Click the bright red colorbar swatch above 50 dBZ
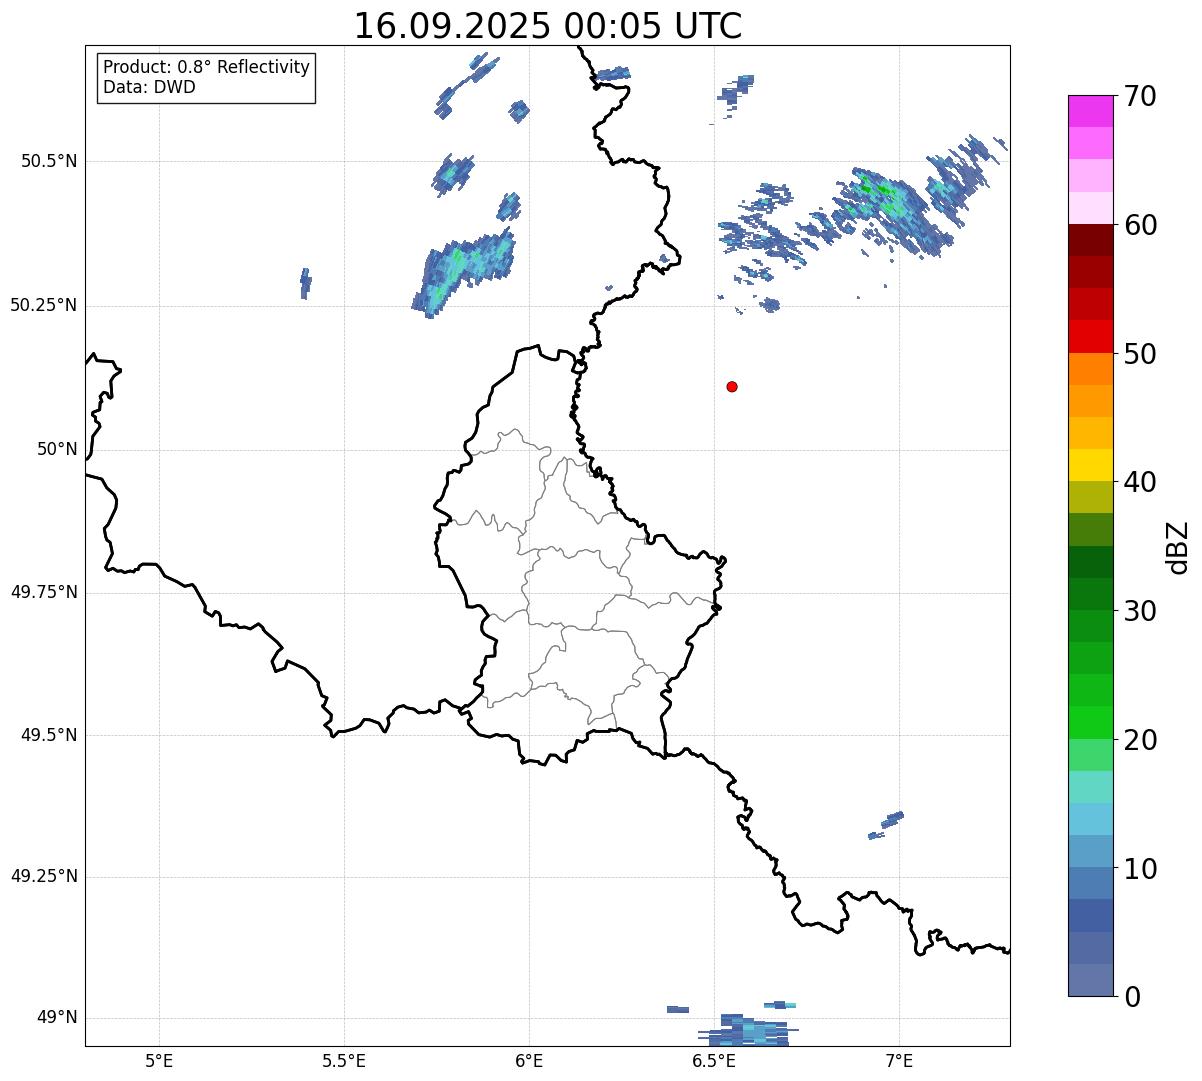Viewport: 1202px width, 1081px height. (1091, 337)
